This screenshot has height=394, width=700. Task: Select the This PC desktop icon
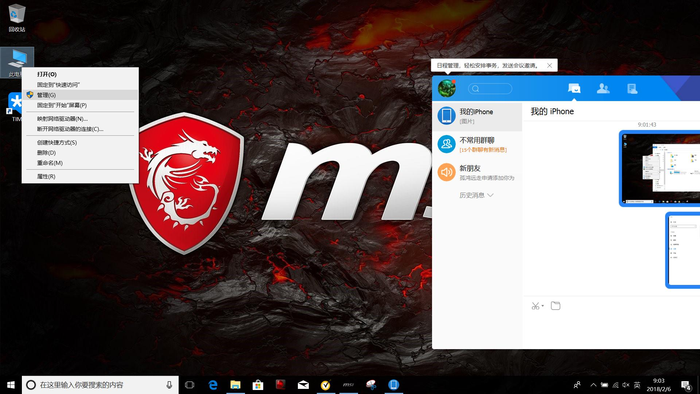point(17,62)
